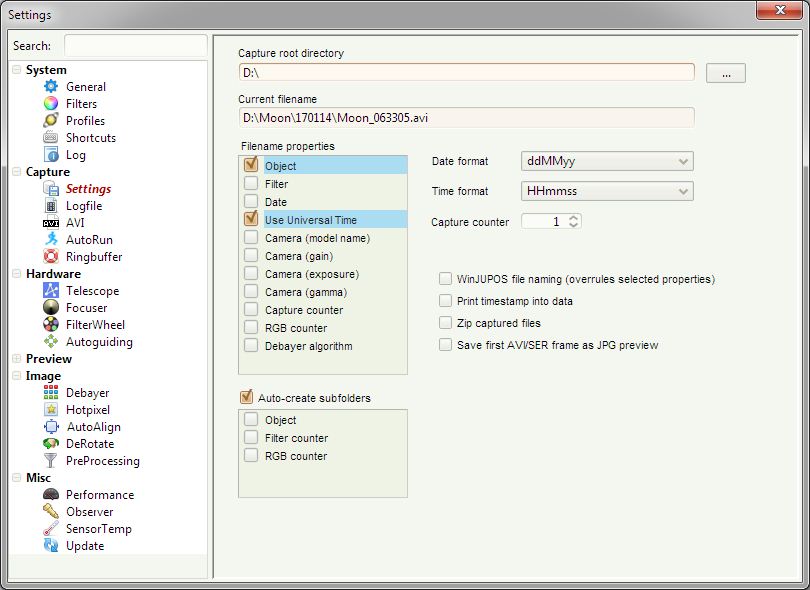
Task: Uncheck Object filename property
Action: coord(251,165)
